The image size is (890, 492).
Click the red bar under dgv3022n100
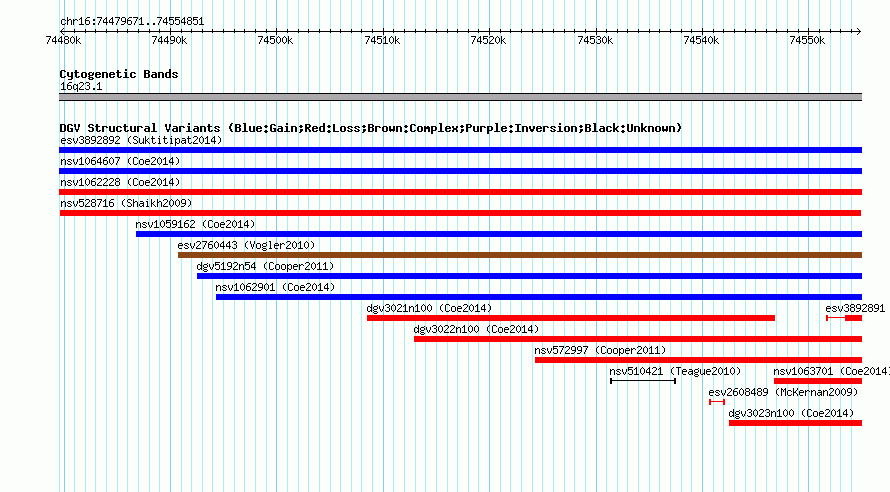click(638, 339)
